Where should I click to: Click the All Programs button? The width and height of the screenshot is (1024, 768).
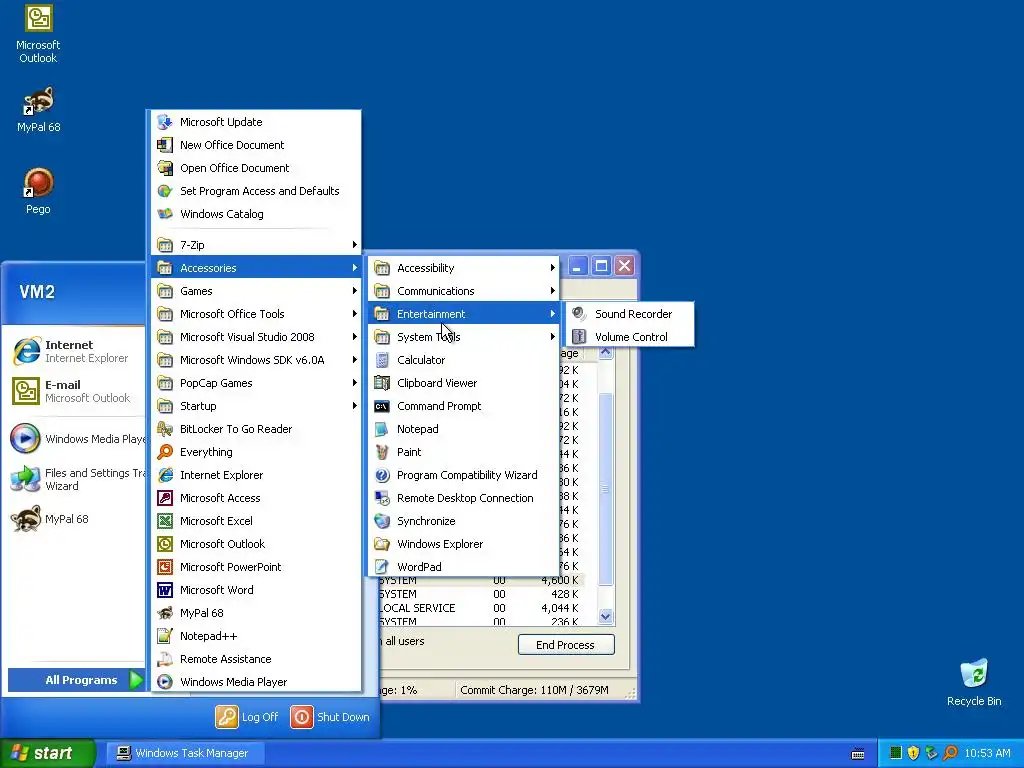[76, 680]
